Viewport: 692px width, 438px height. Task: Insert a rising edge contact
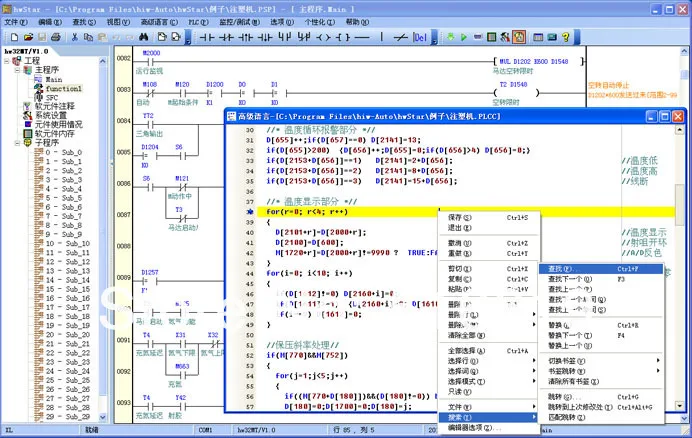tap(245, 38)
